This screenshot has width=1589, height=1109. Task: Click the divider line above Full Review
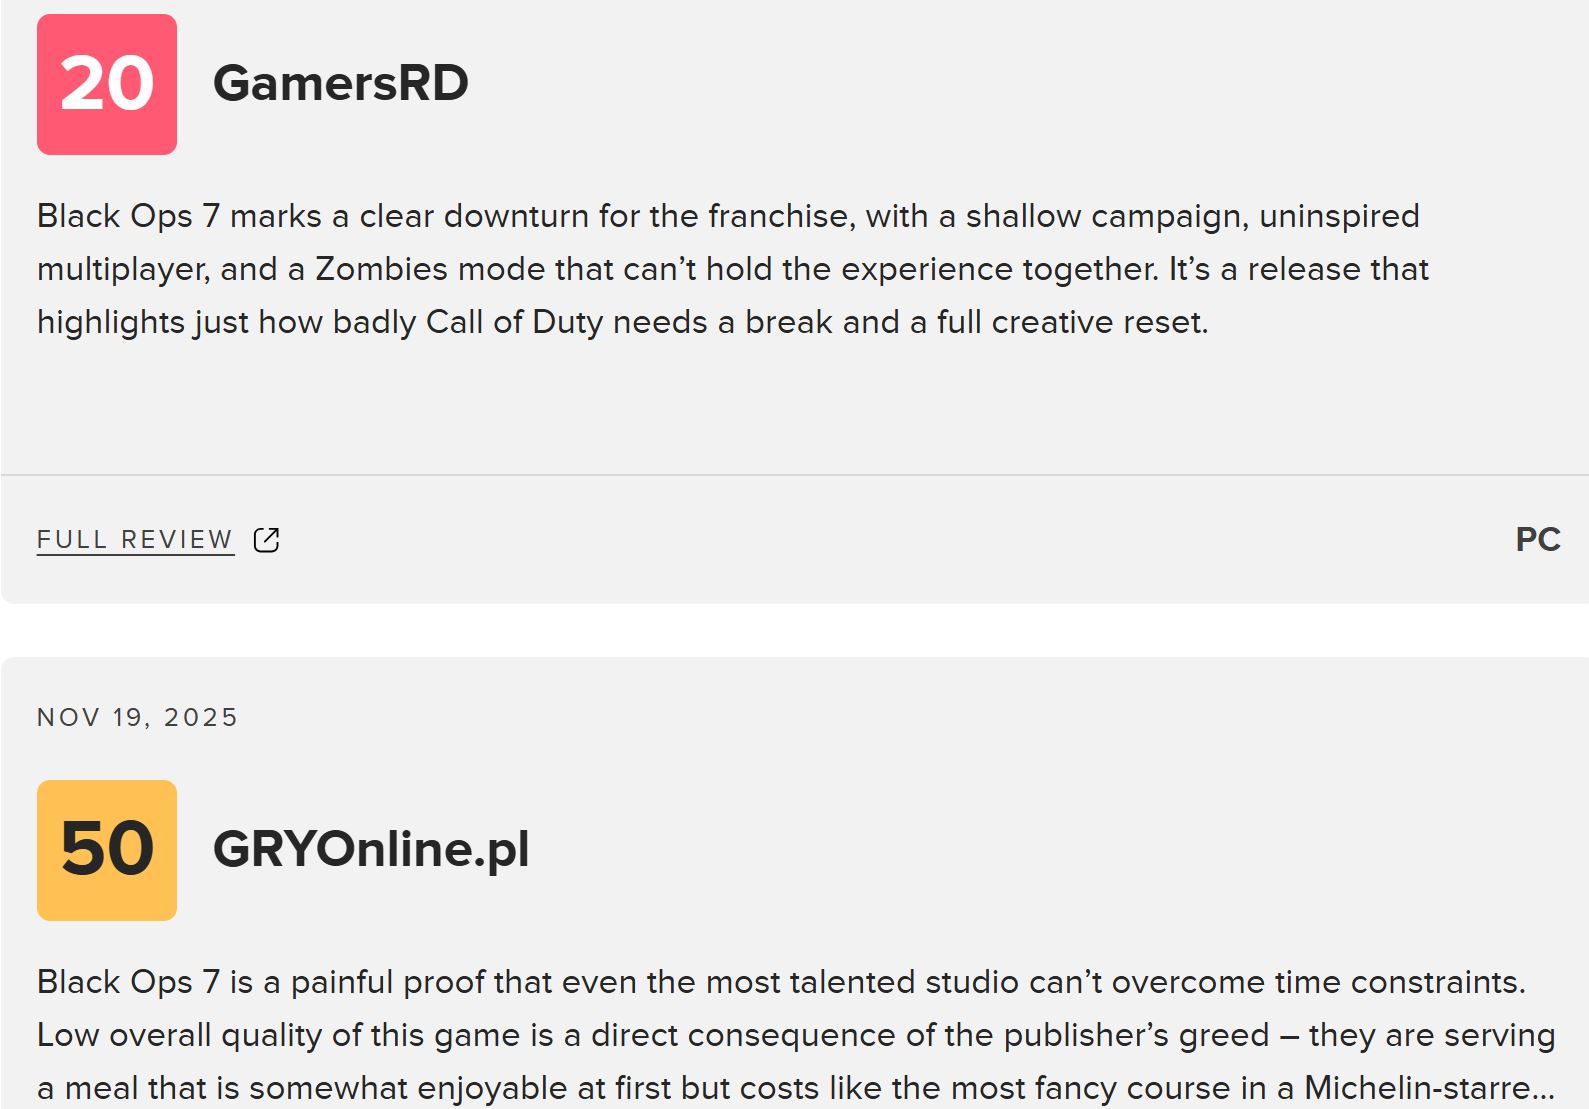pyautogui.click(x=794, y=475)
